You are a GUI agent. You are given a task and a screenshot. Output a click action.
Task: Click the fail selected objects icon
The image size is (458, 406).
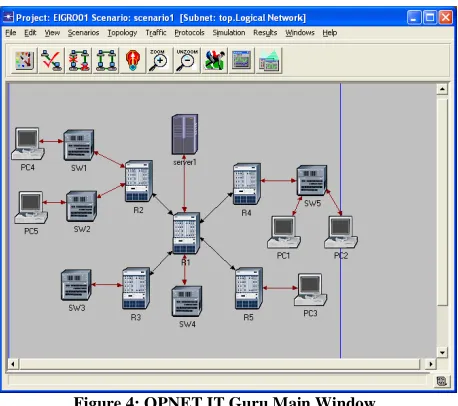(79, 60)
